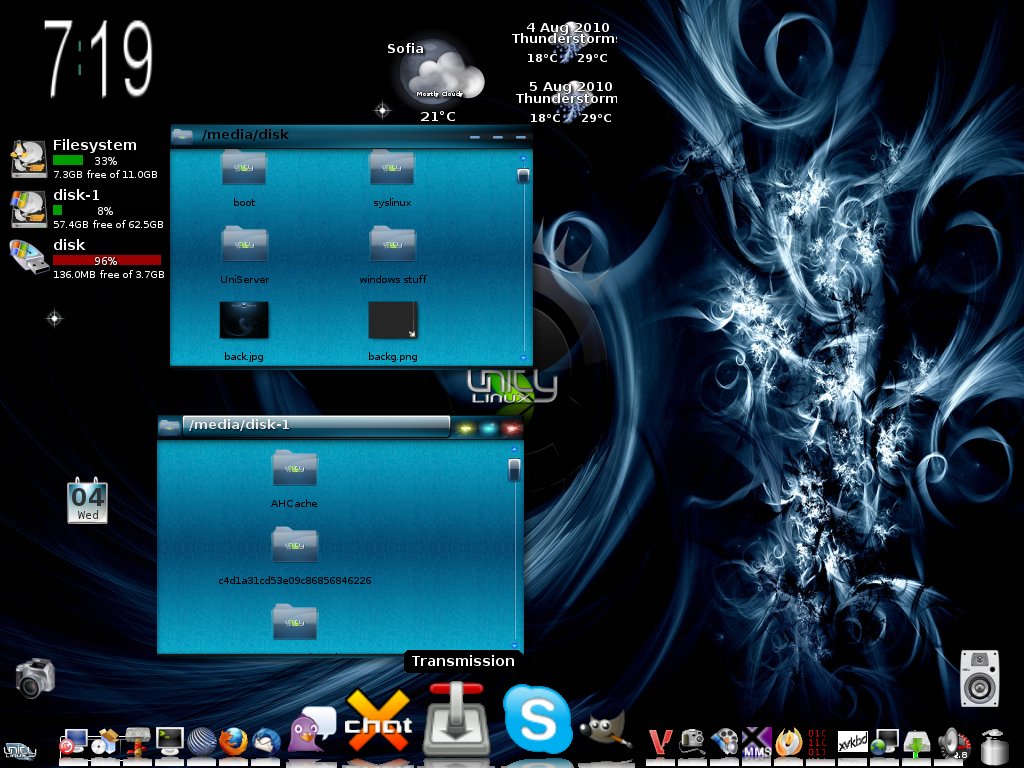This screenshot has width=1024, height=768.
Task: Open the terminal icon in the dock
Action: [170, 741]
